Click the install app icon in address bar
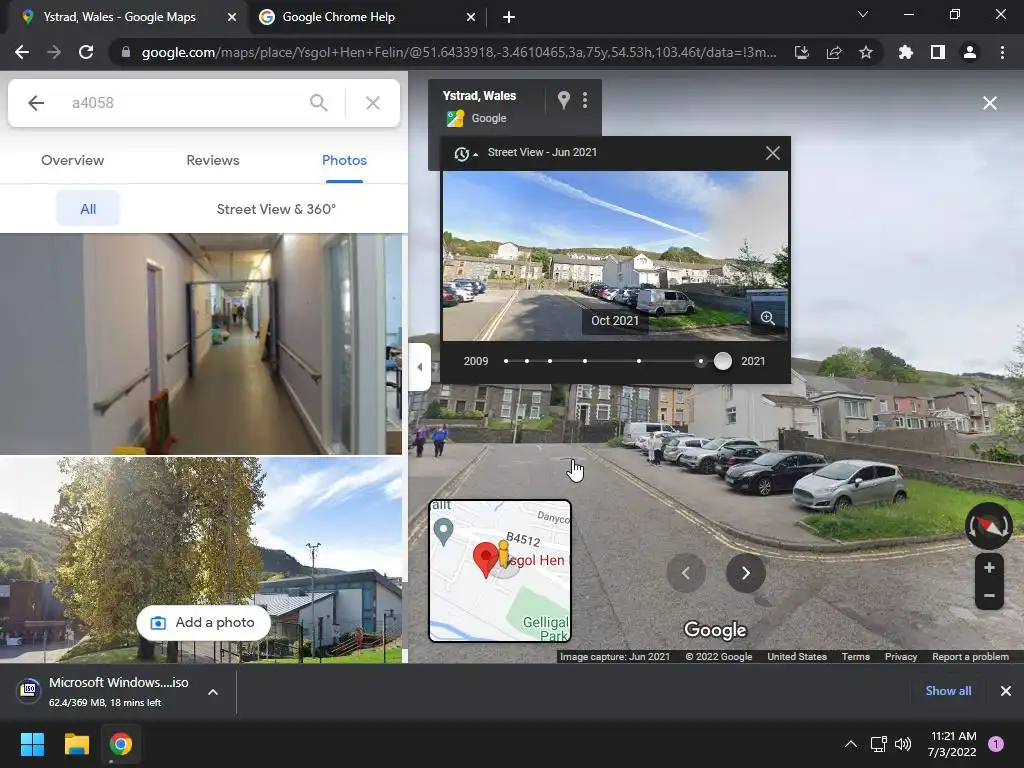Viewport: 1024px width, 768px height. point(802,52)
